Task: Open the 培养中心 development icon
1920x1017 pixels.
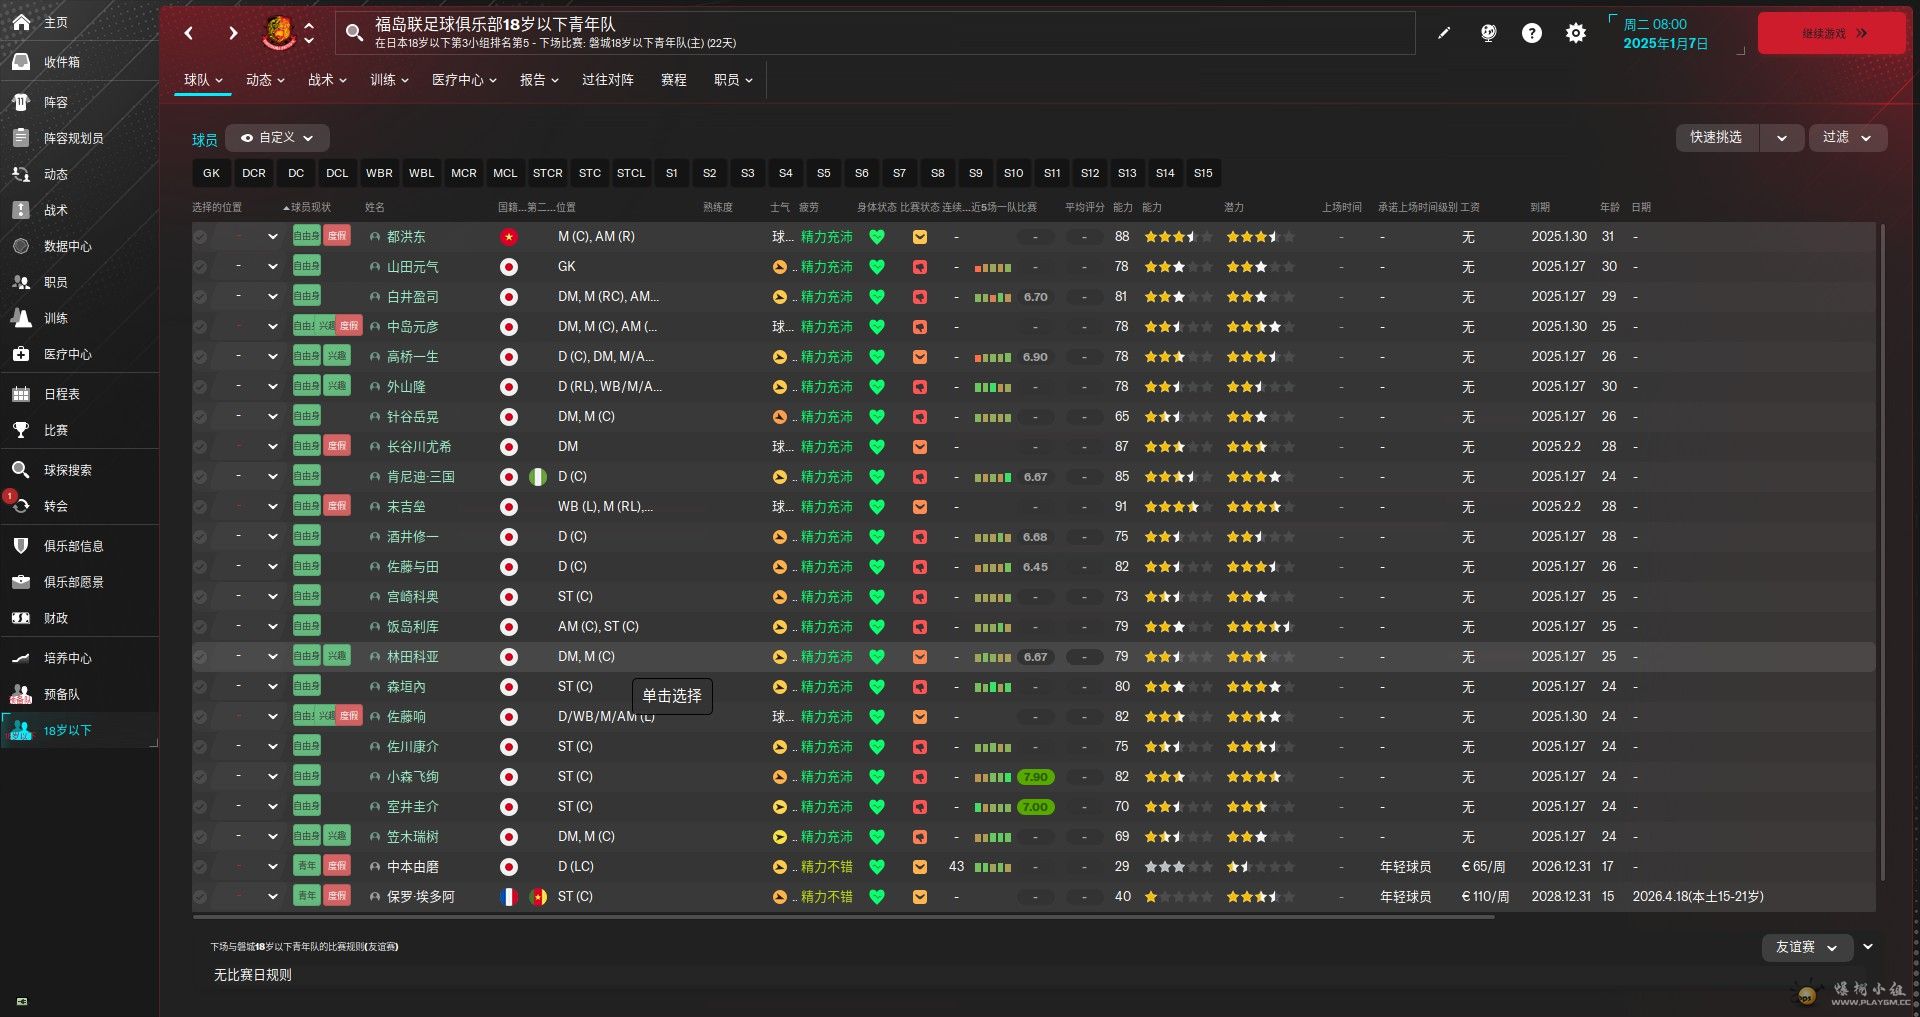Action: pyautogui.click(x=21, y=658)
